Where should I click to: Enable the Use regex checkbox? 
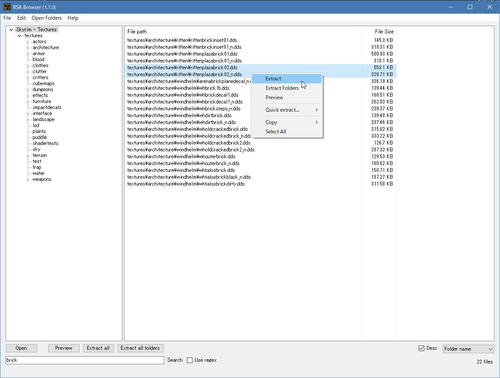(x=190, y=360)
